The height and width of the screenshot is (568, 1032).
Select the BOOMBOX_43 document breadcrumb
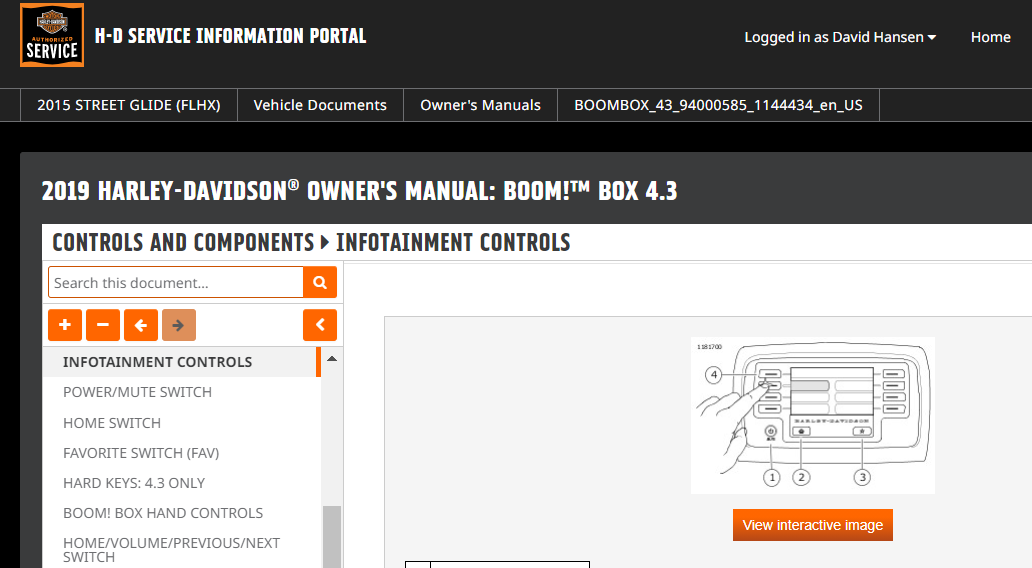718,105
